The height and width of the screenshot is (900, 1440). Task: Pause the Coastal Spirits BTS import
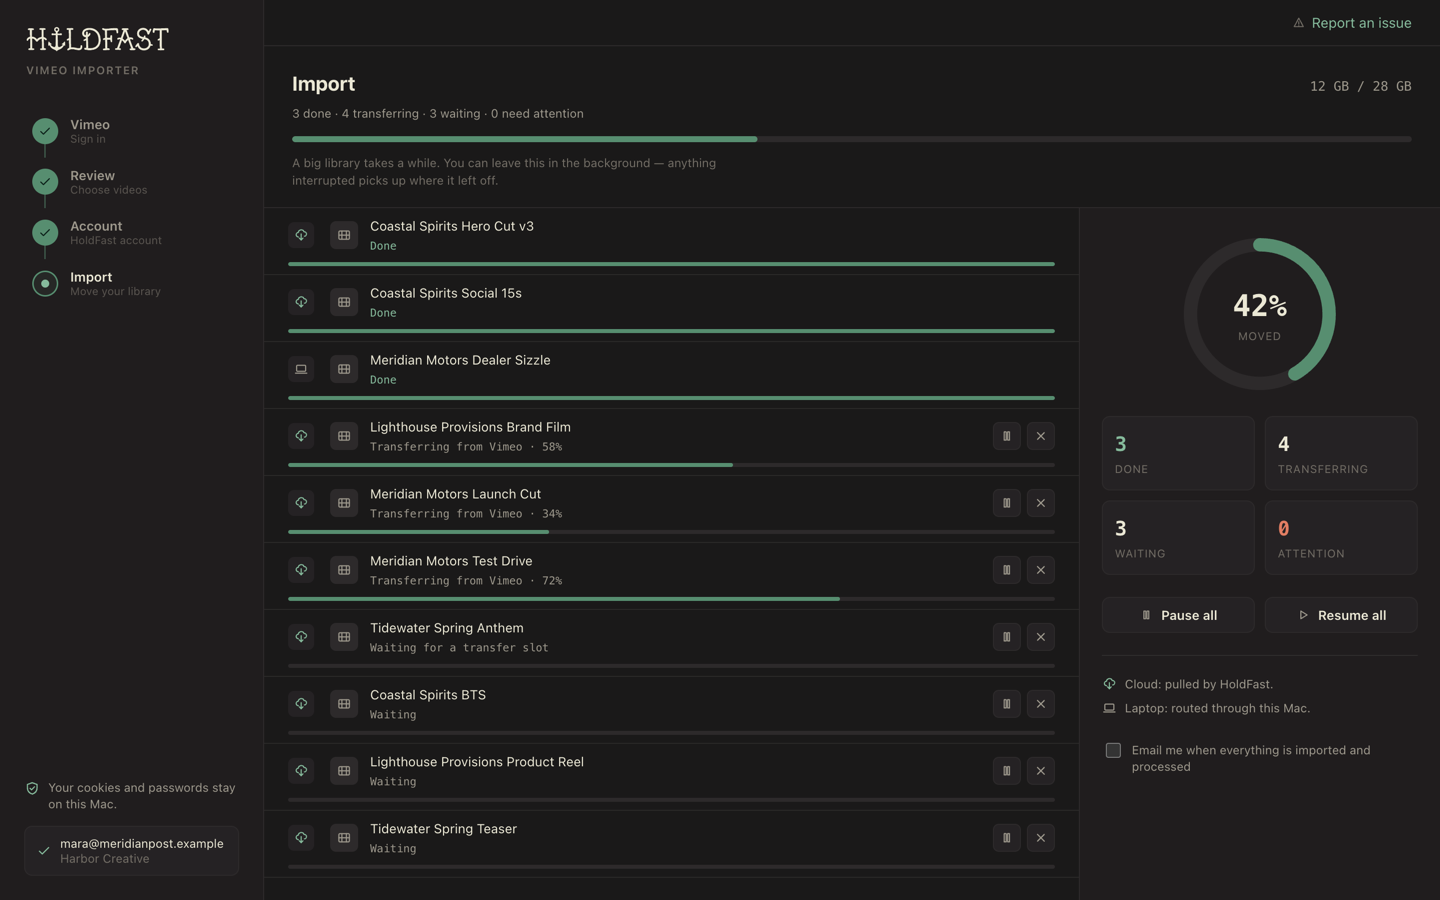[x=1007, y=704]
